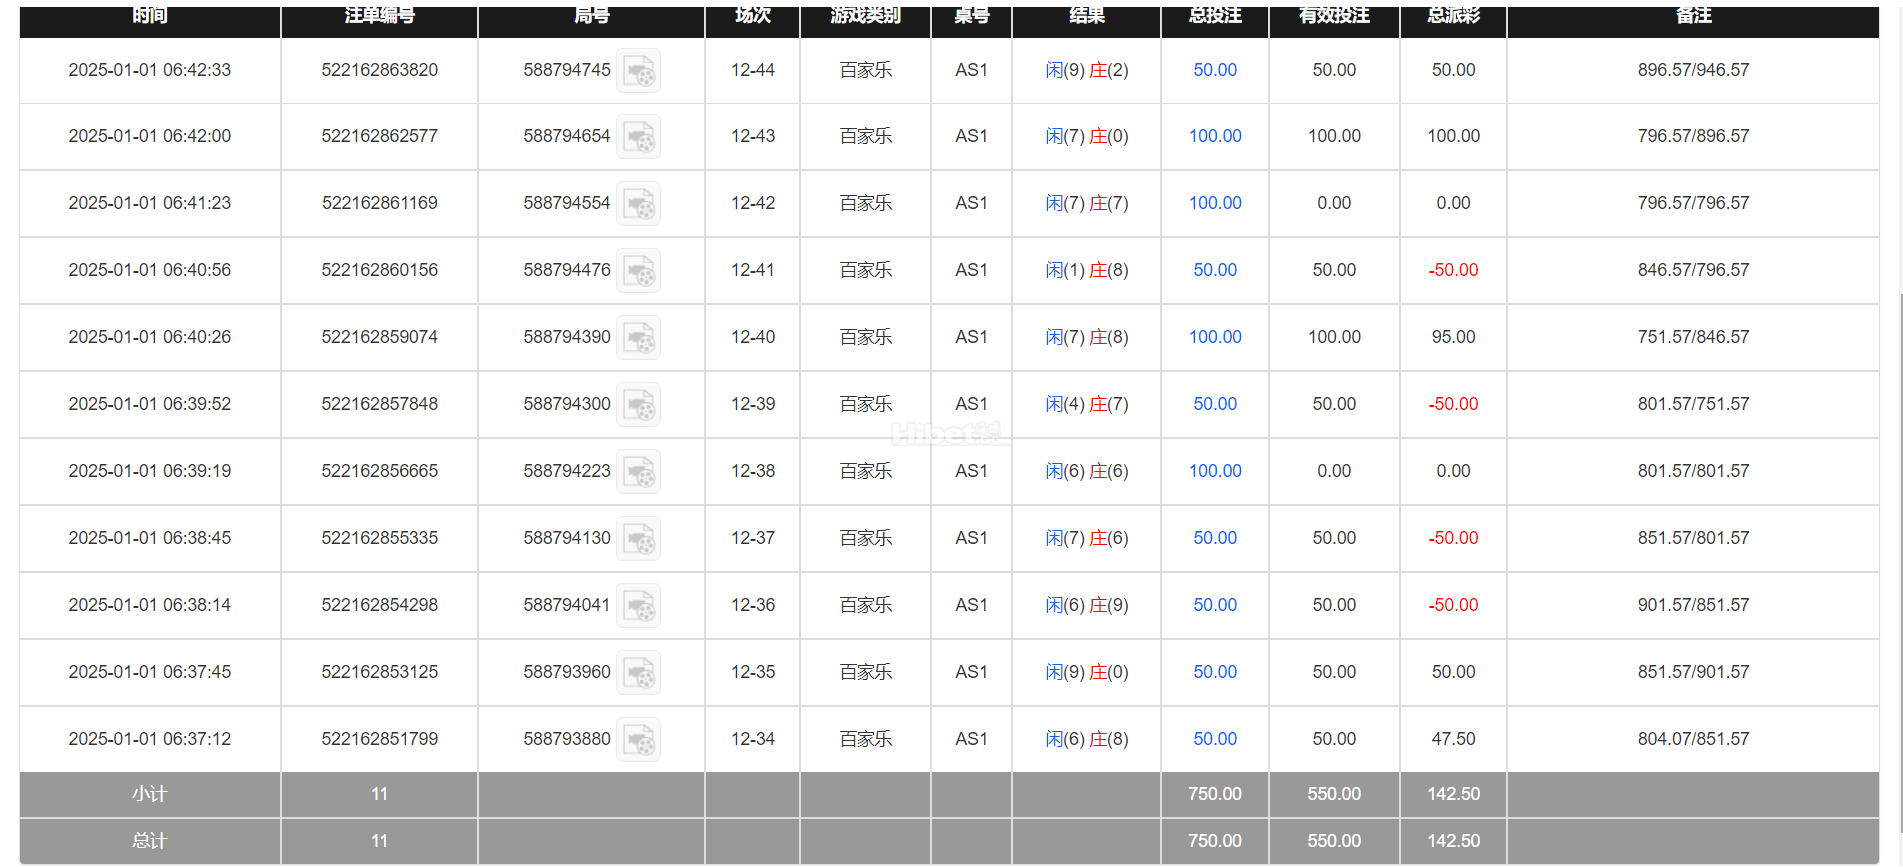This screenshot has height=867, width=1903.
Task: Click remark 901.57/851.57
Action: (x=1694, y=605)
